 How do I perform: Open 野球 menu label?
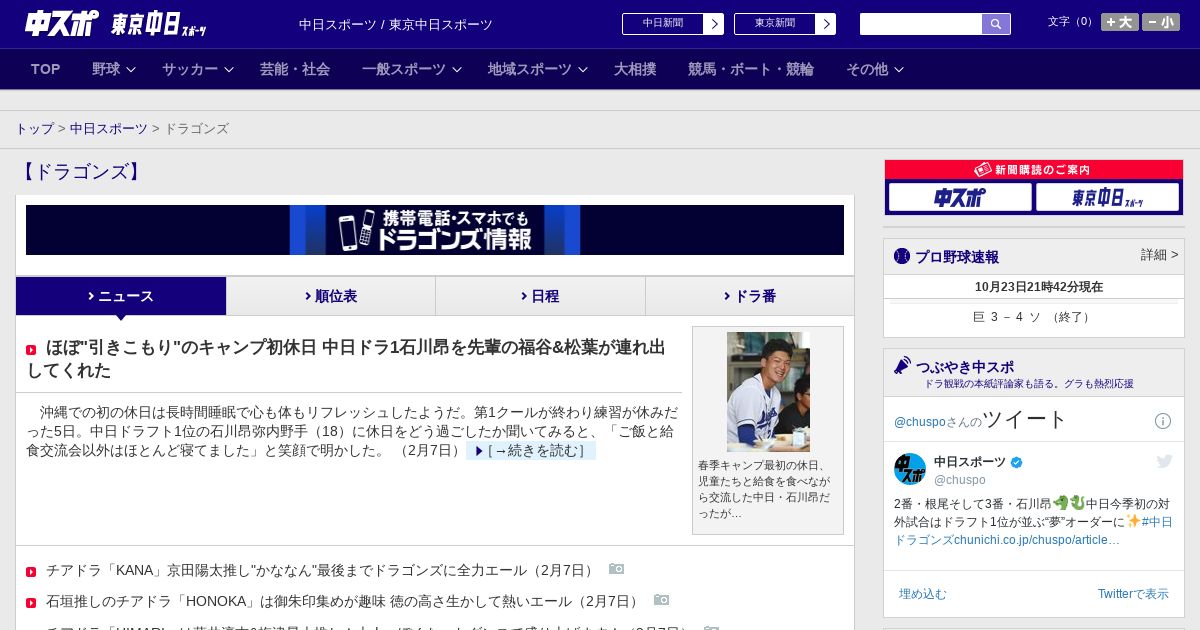click(x=106, y=69)
